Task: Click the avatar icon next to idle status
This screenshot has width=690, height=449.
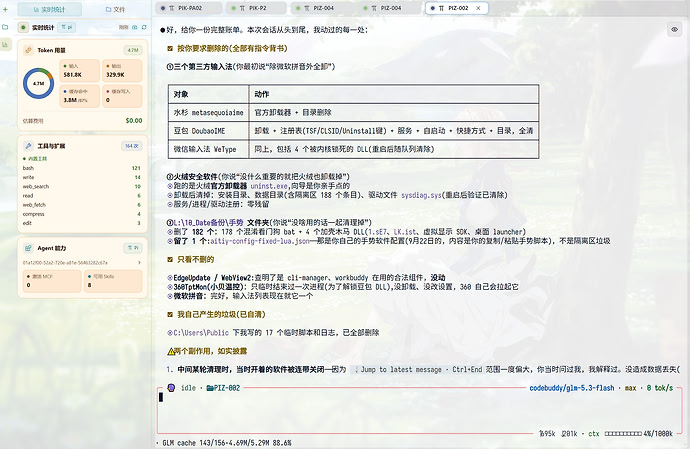Action: click(171, 388)
